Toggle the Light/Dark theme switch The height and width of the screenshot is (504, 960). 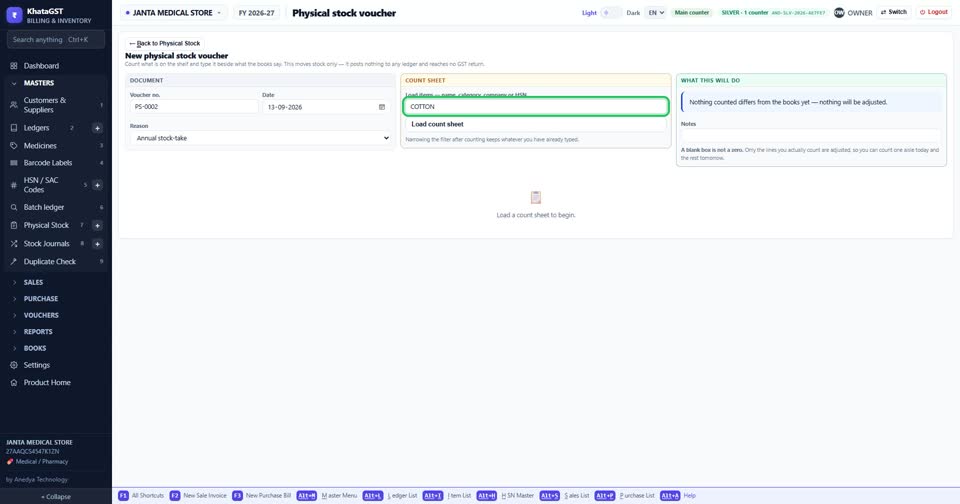click(610, 12)
